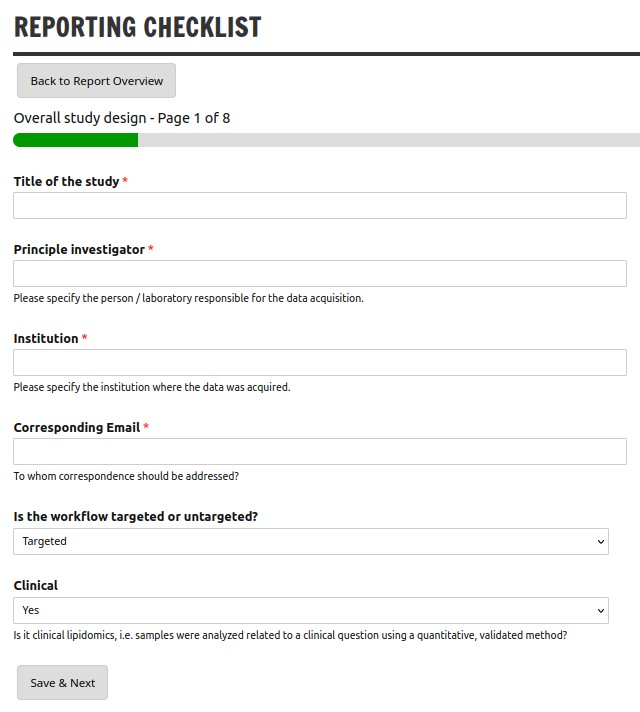Click the green filled progress bar segment
640x712 pixels.
tap(75, 140)
